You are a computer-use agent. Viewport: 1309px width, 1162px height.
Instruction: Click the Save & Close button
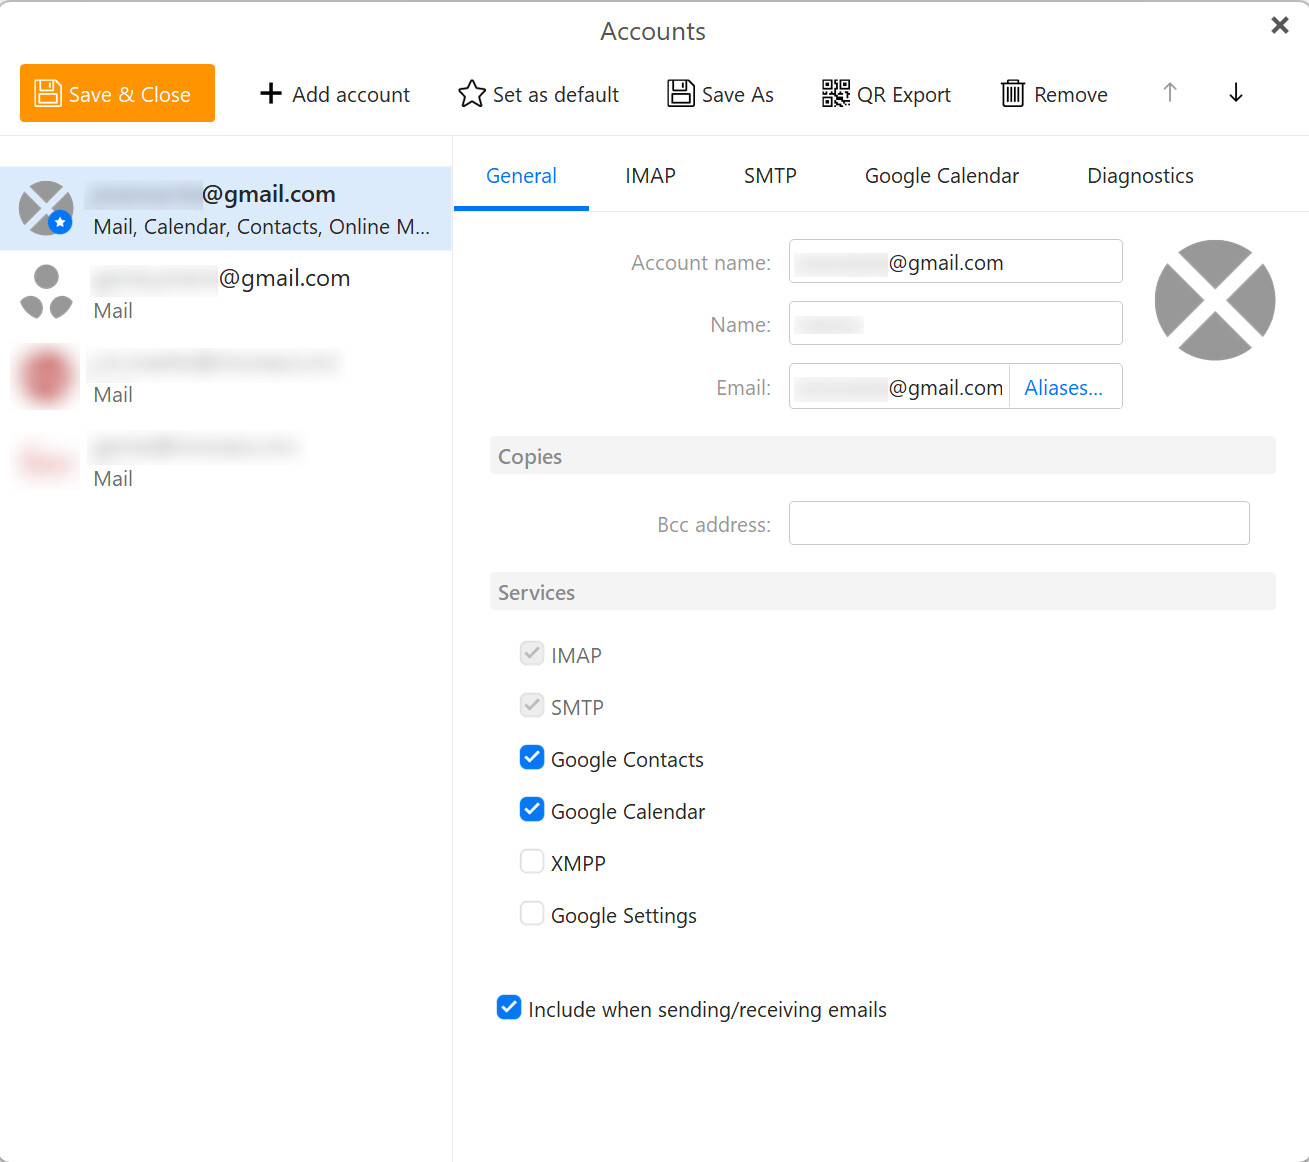click(x=117, y=93)
